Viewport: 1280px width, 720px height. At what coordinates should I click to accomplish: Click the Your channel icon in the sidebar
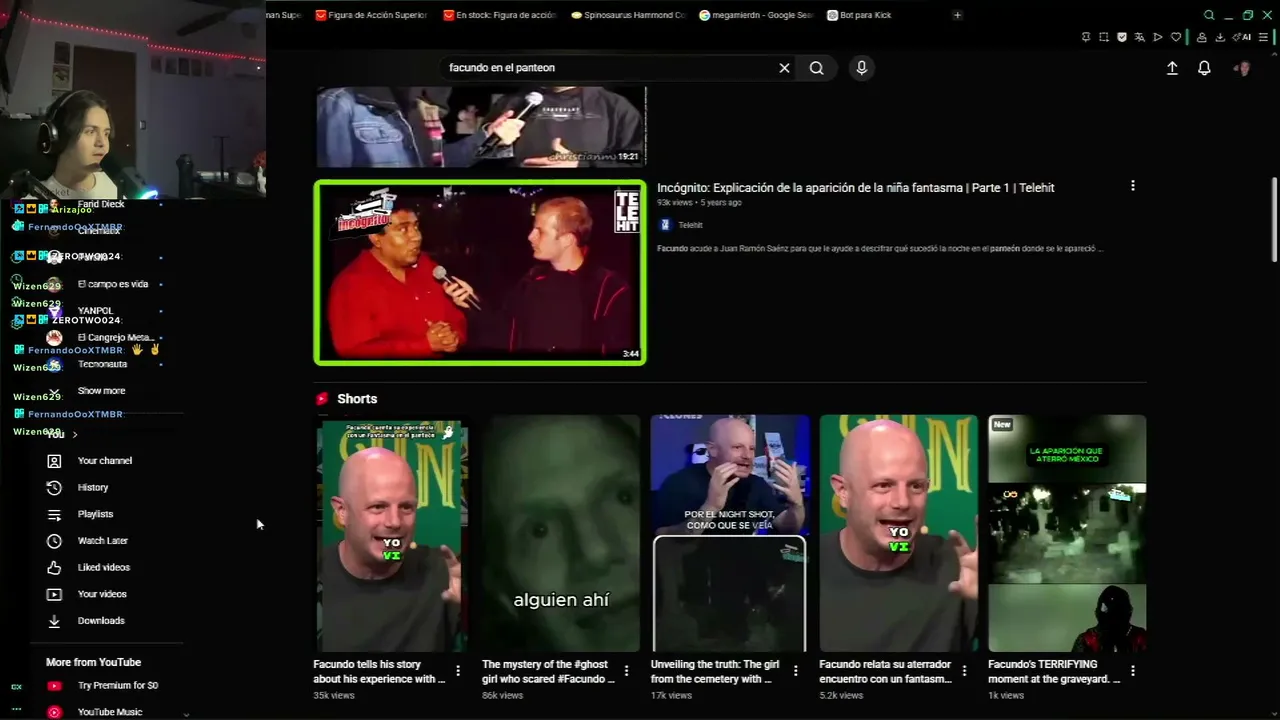(x=55, y=461)
